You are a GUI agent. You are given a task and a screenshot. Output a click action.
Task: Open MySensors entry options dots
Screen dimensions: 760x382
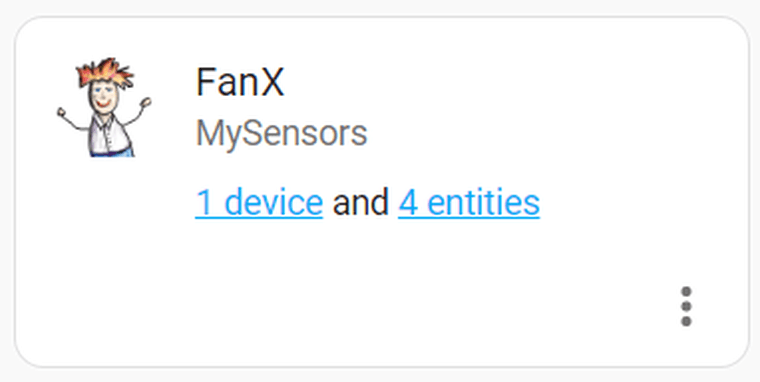click(x=686, y=306)
